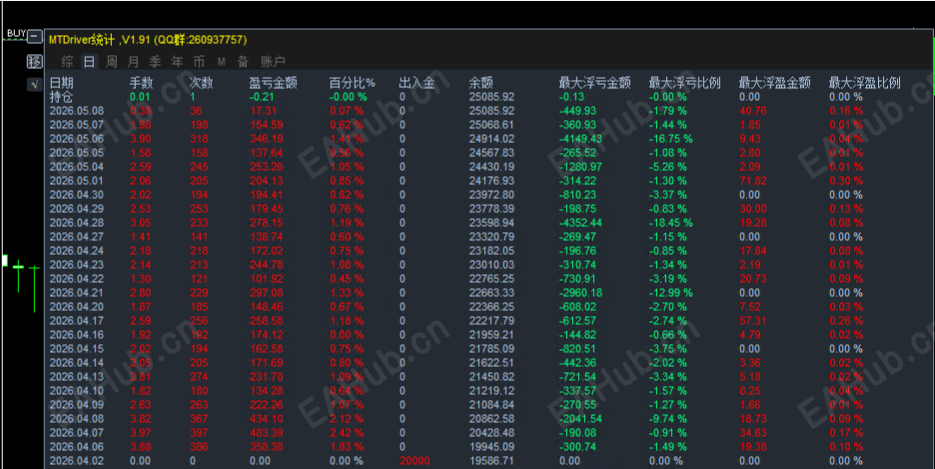Image resolution: width=935 pixels, height=469 pixels.
Task: Click the balance value 25068.61
Action: (491, 125)
